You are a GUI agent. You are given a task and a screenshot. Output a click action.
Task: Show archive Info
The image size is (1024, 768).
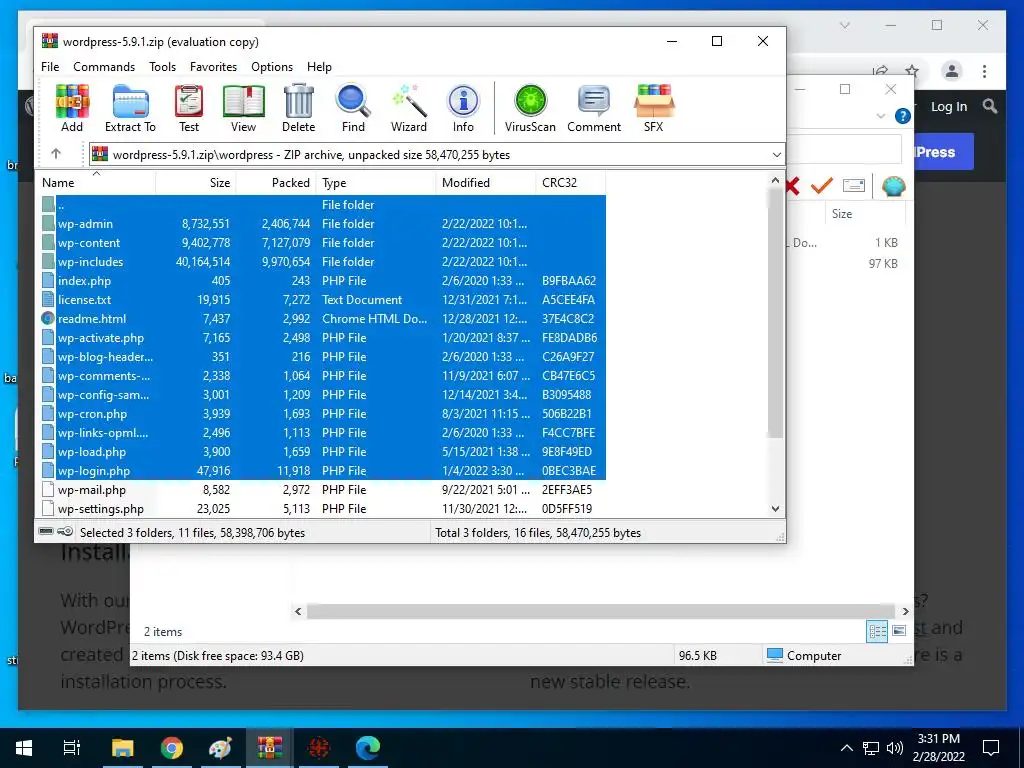point(463,108)
